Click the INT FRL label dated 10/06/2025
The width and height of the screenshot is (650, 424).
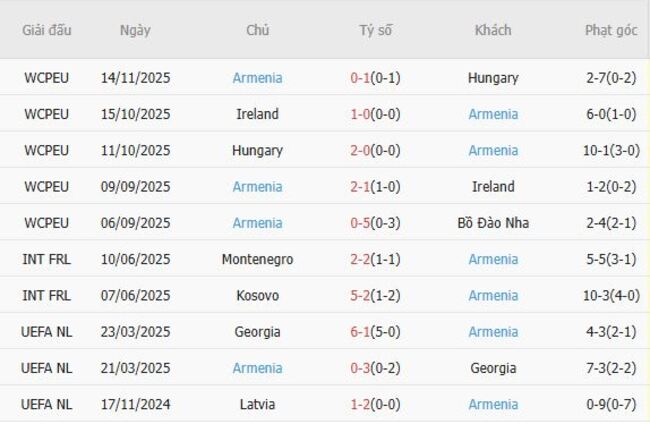pyautogui.click(x=47, y=259)
